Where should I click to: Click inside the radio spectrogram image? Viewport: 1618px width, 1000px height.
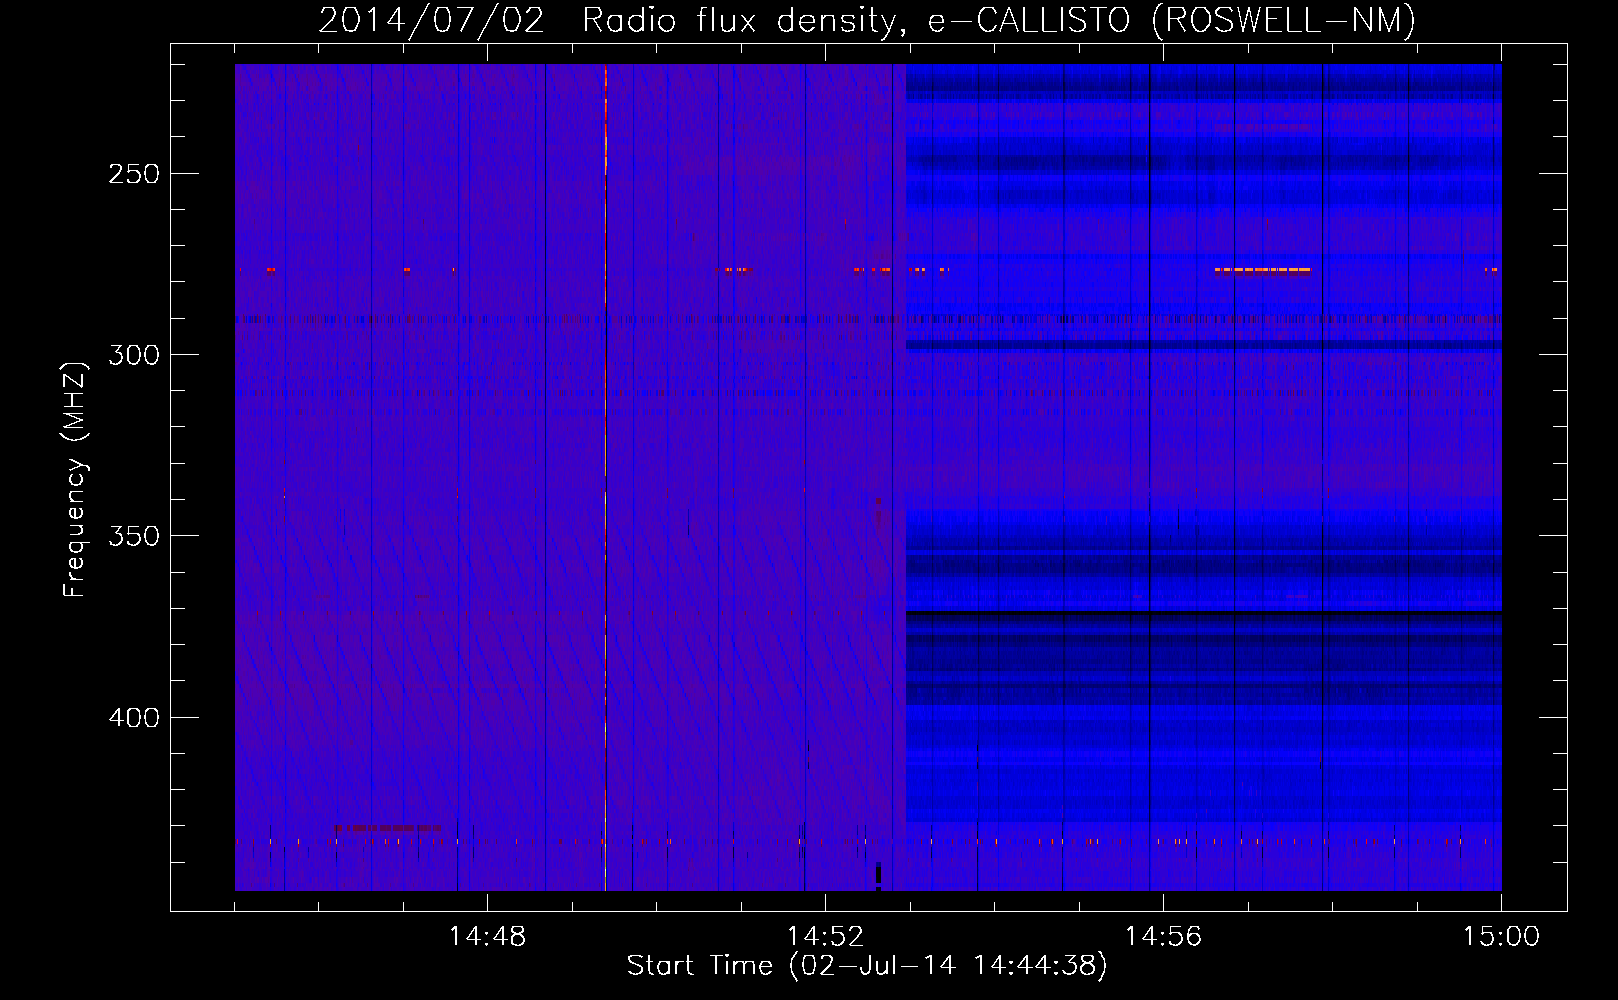[868, 477]
